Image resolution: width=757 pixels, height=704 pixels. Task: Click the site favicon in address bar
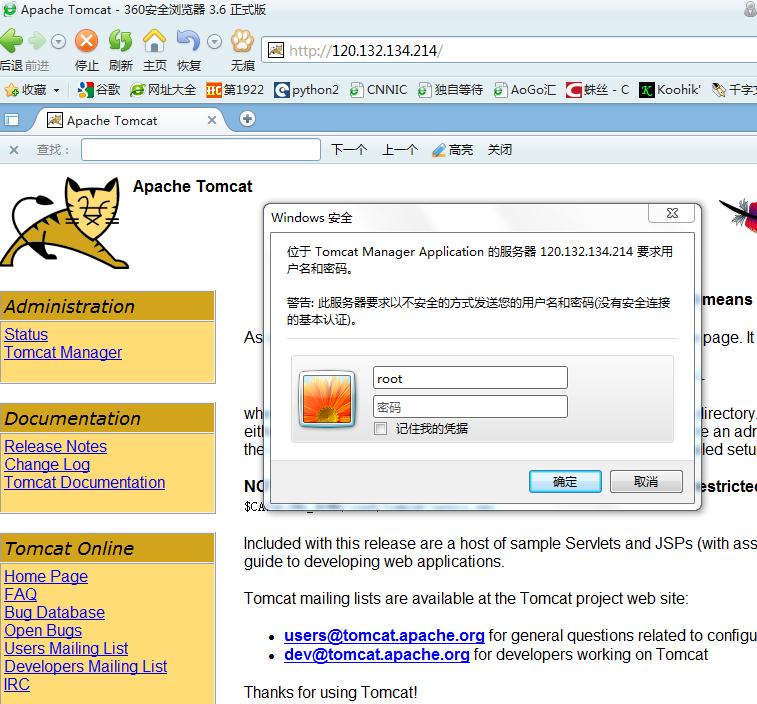276,50
